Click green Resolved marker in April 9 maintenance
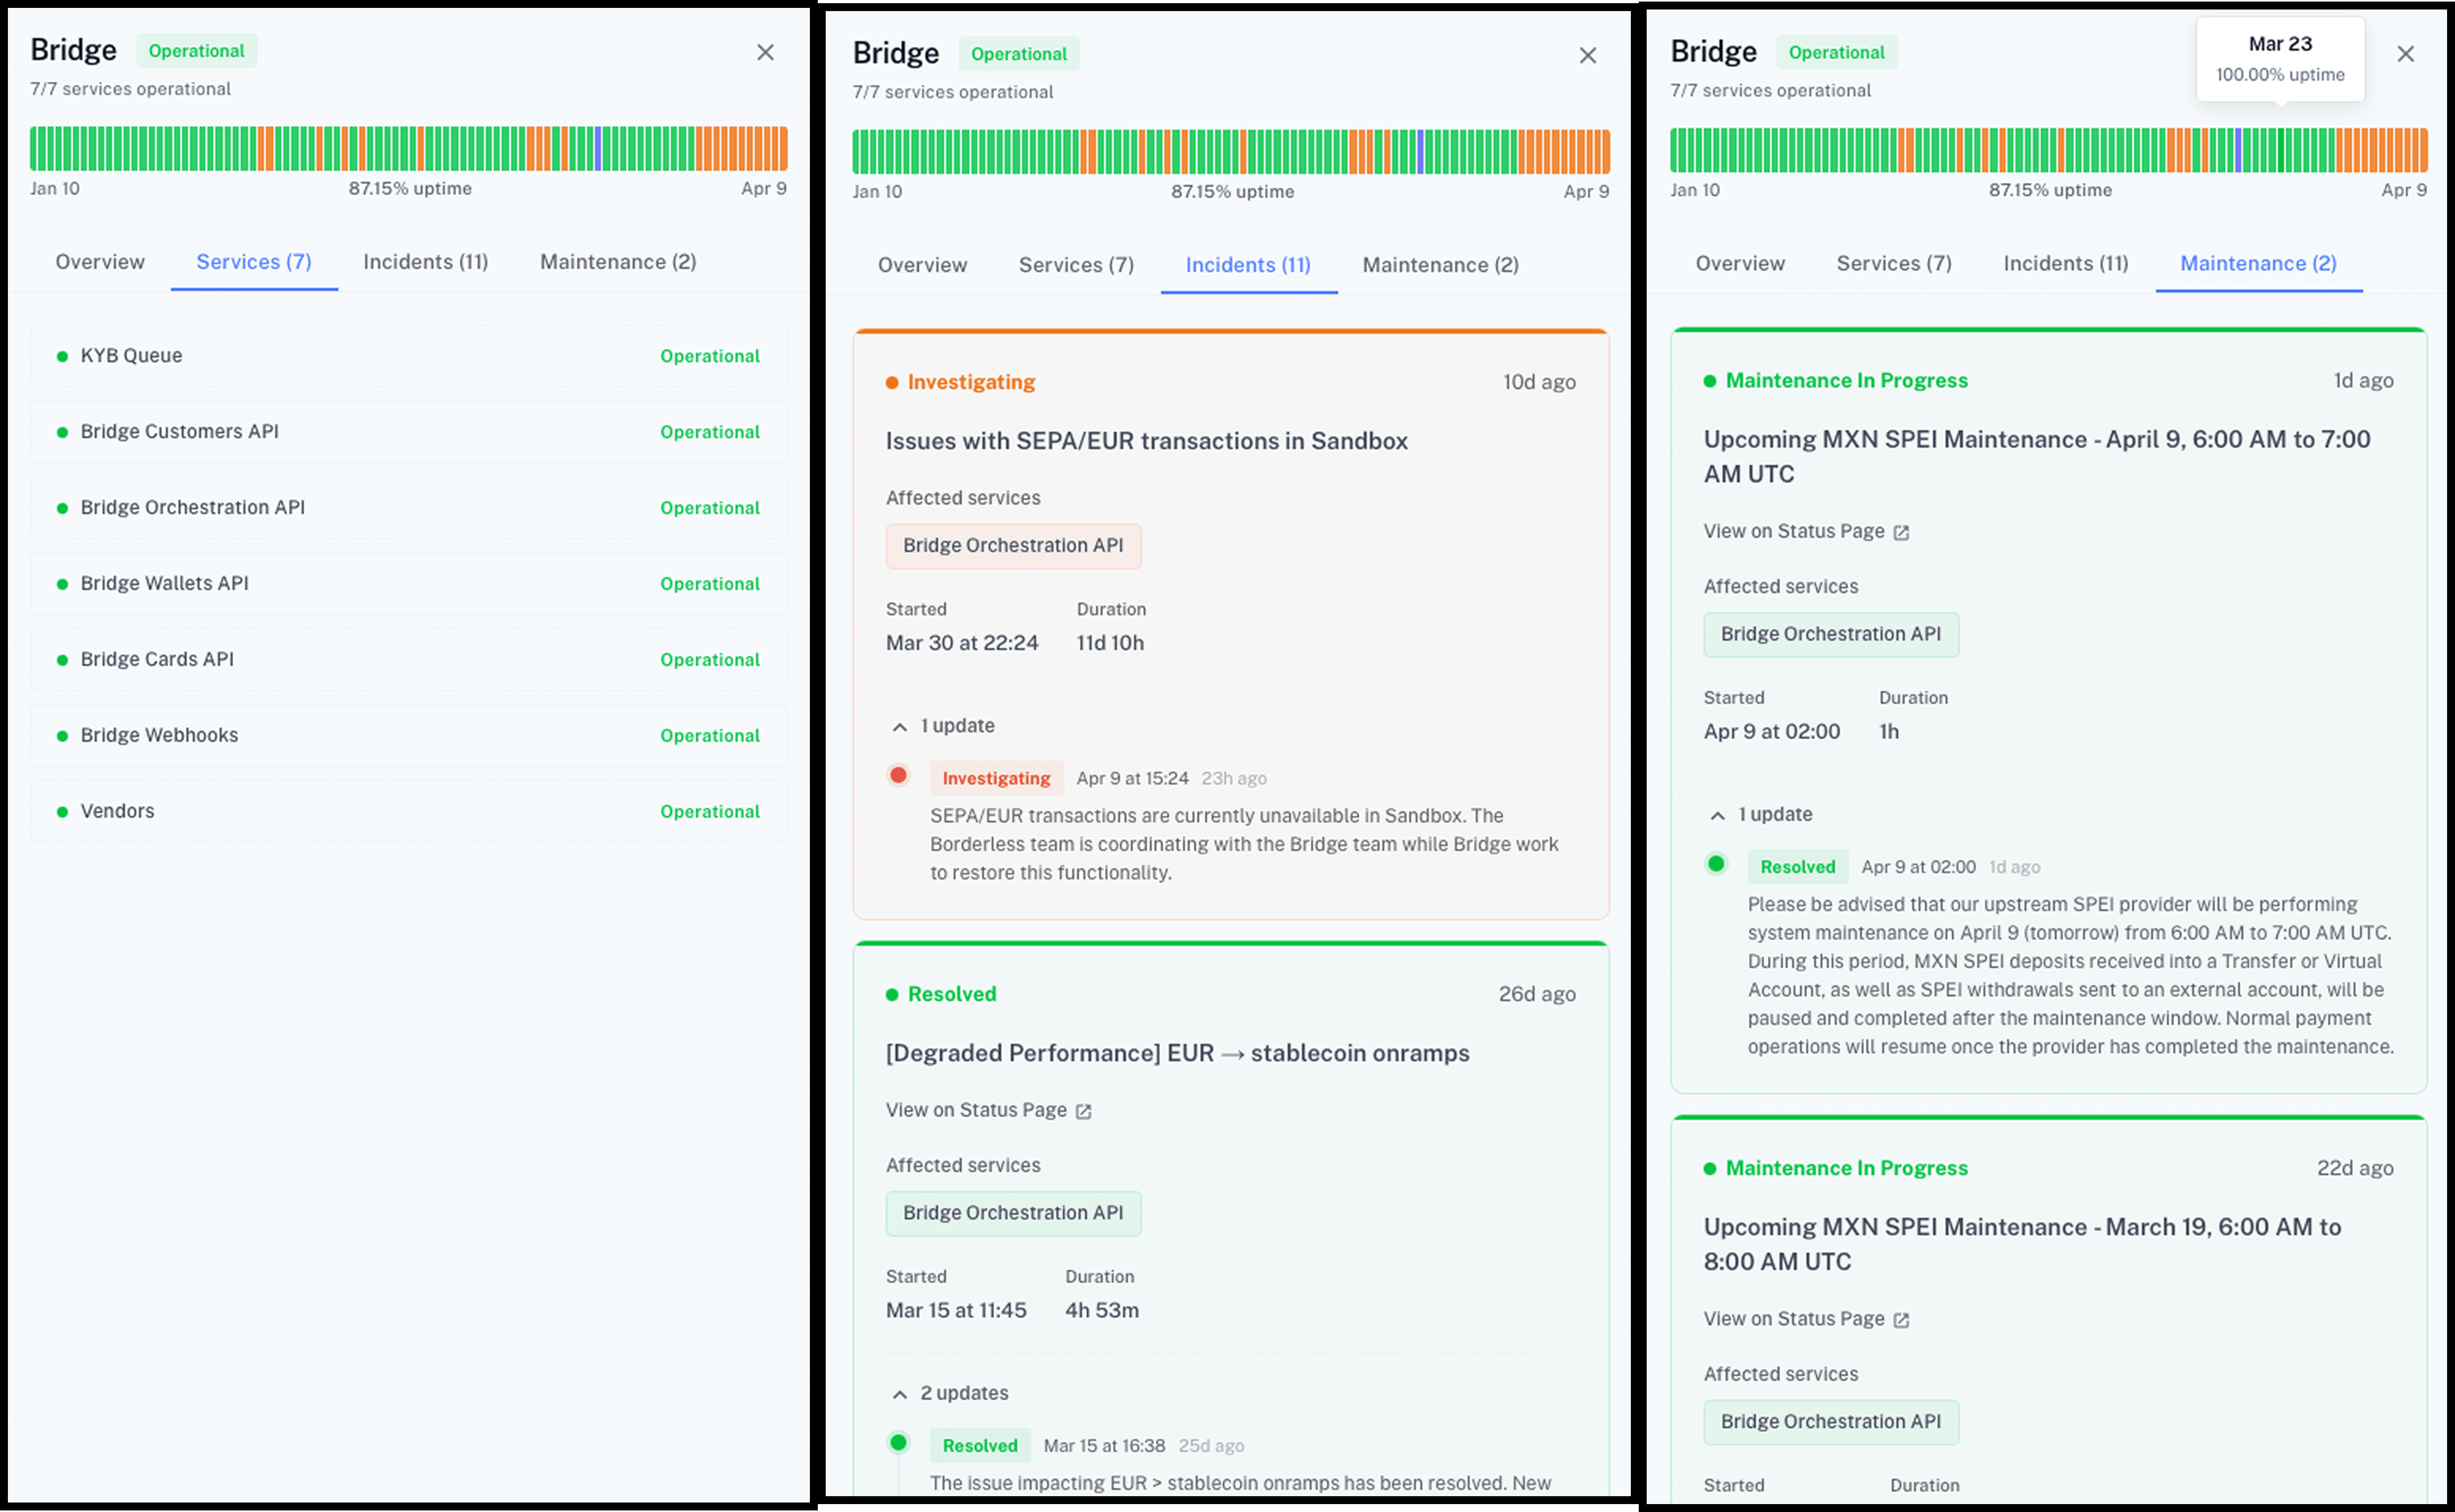The image size is (2455, 1512). (x=1716, y=864)
